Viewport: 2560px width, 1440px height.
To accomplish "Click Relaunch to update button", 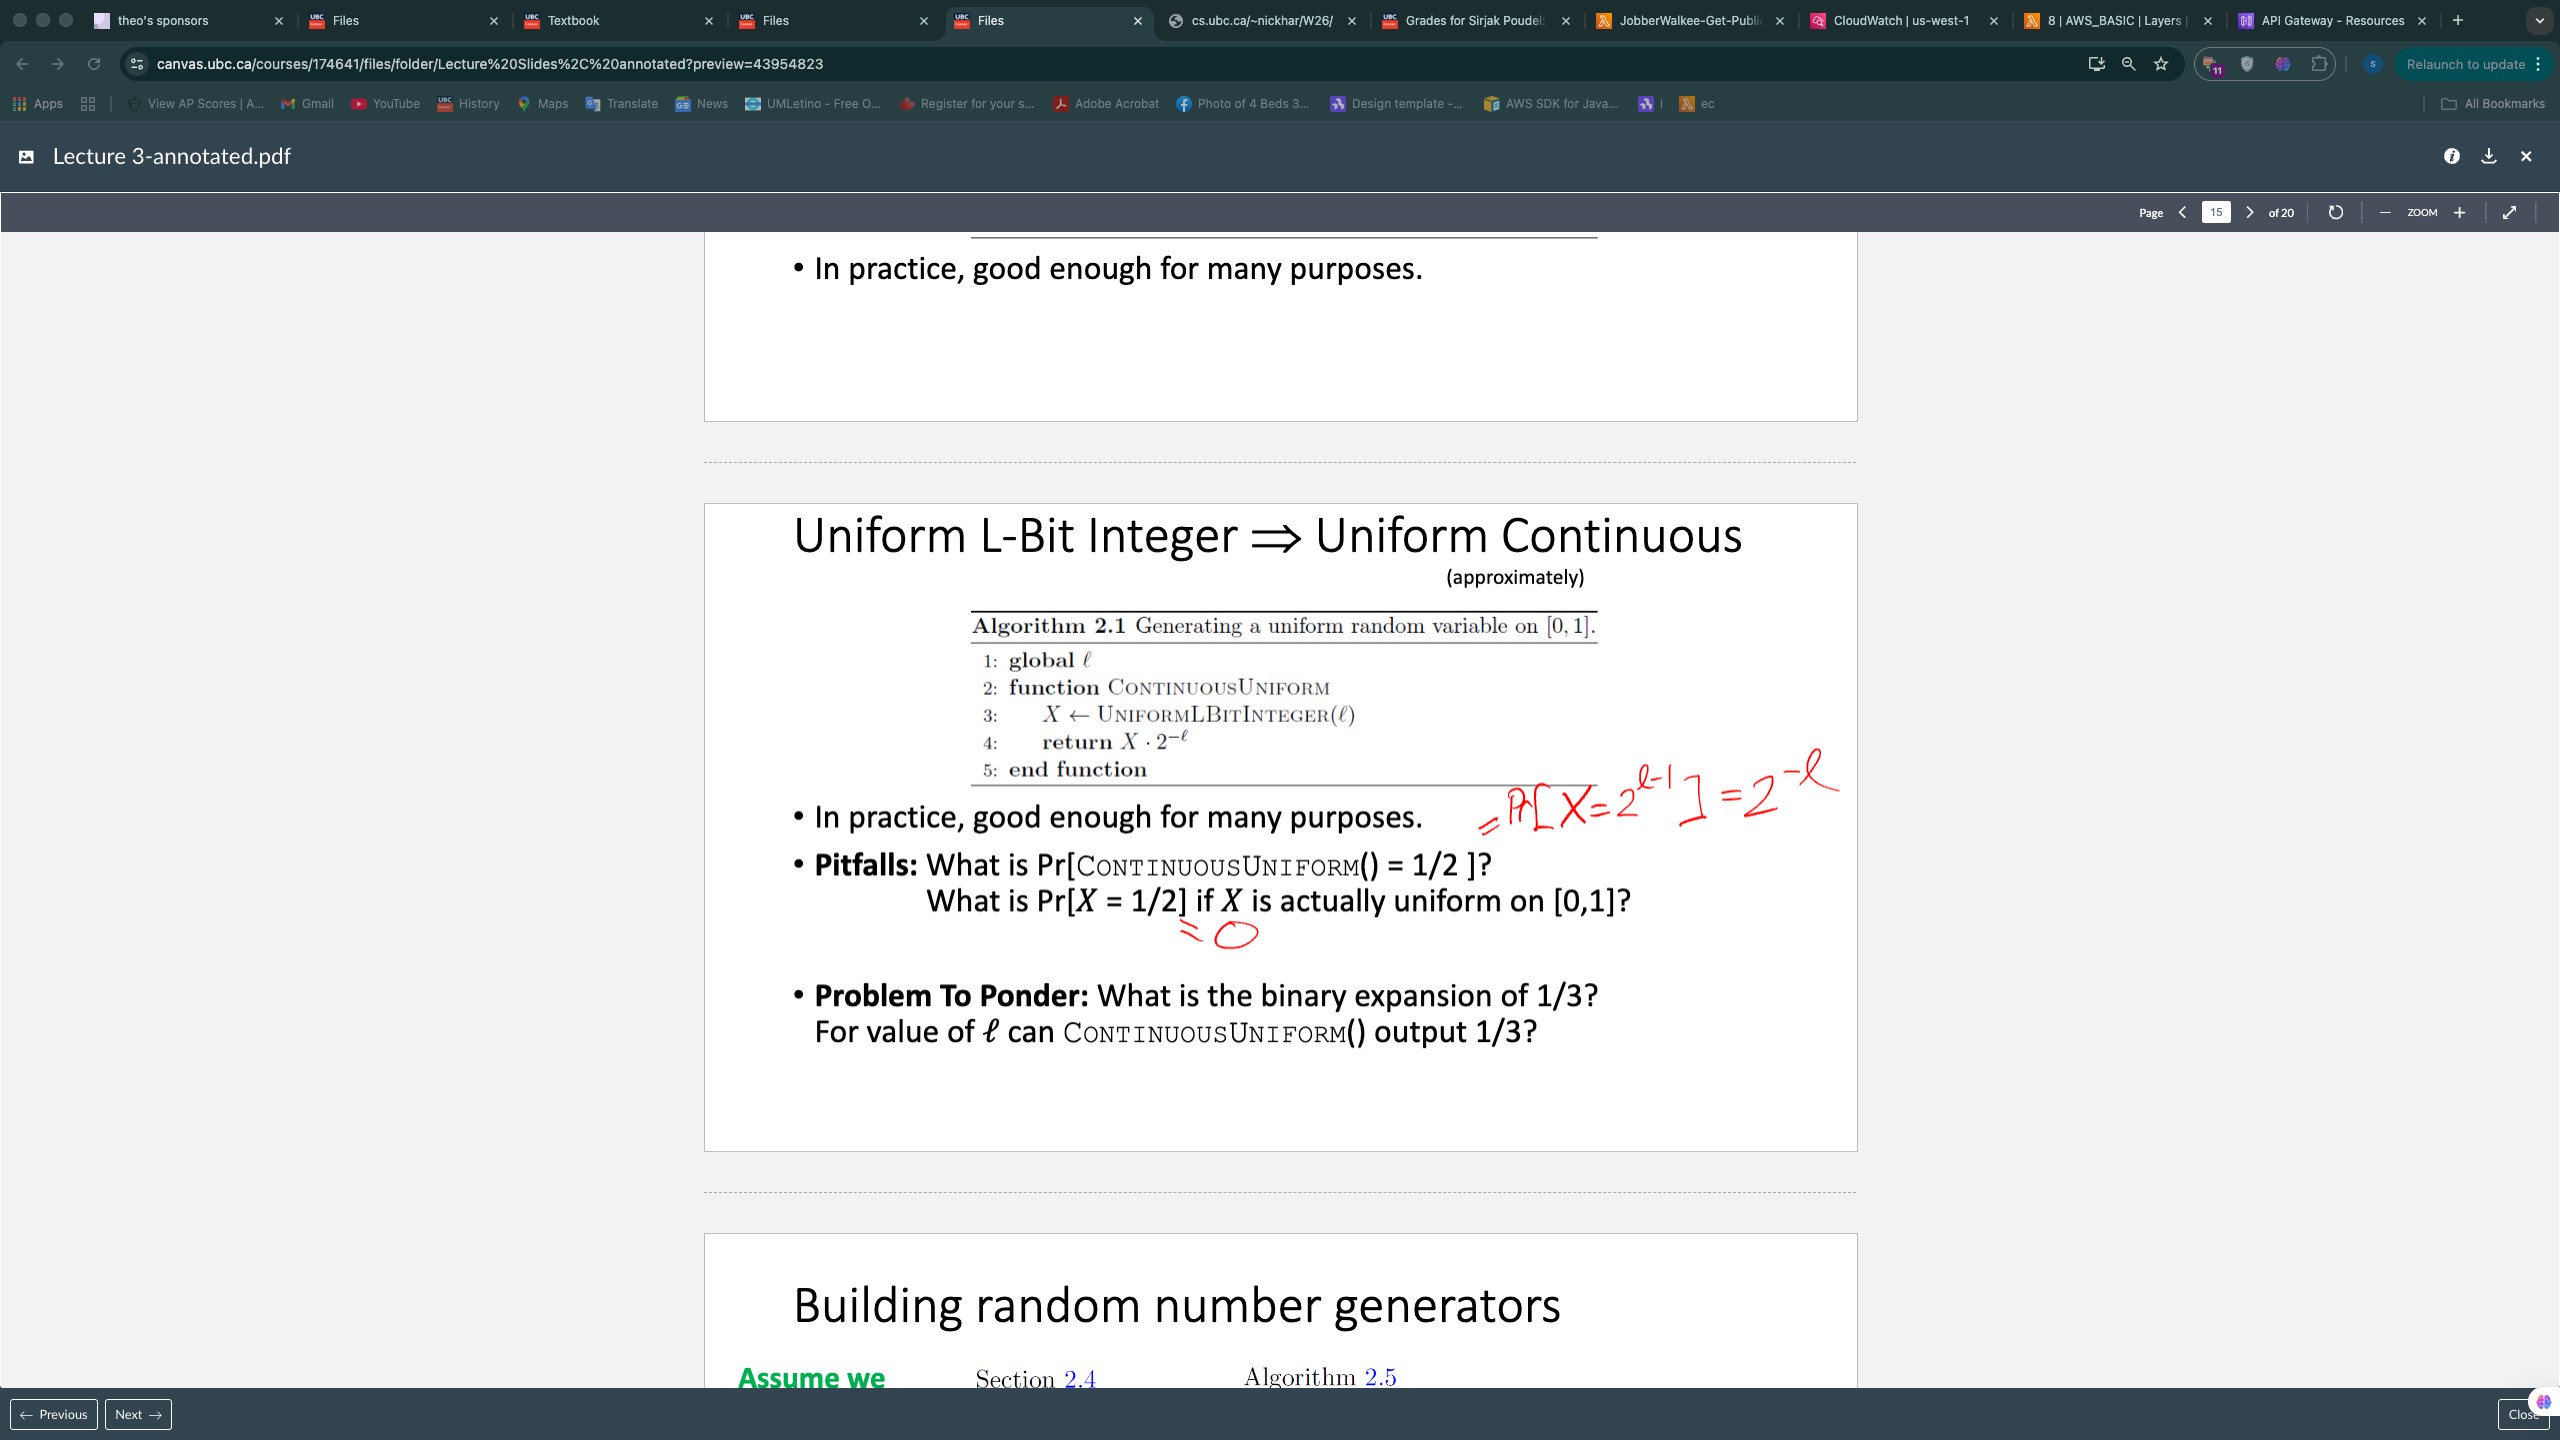I will 2465,64.
